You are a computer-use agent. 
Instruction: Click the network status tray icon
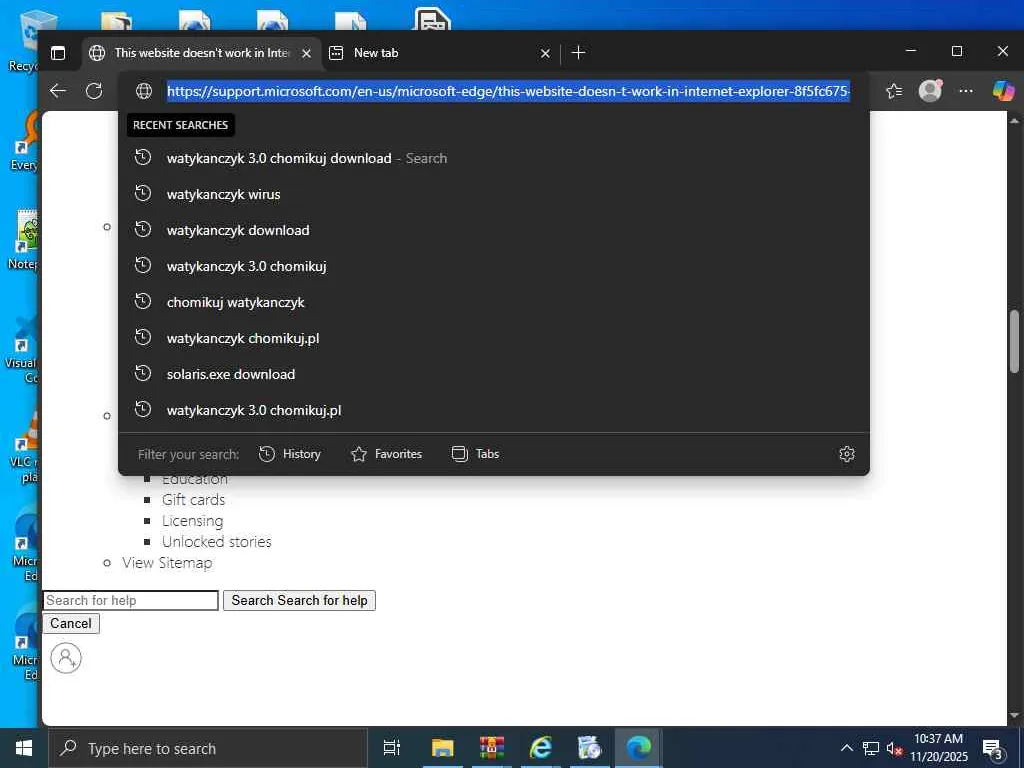tap(871, 748)
